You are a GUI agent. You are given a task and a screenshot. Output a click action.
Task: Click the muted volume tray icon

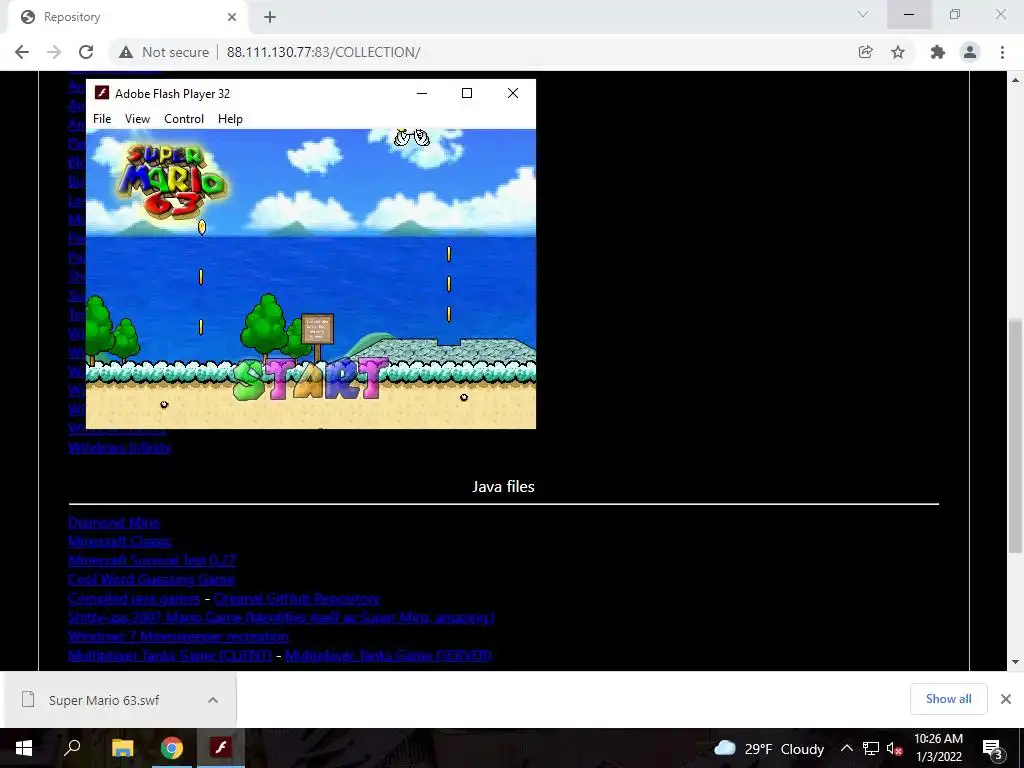click(x=895, y=748)
